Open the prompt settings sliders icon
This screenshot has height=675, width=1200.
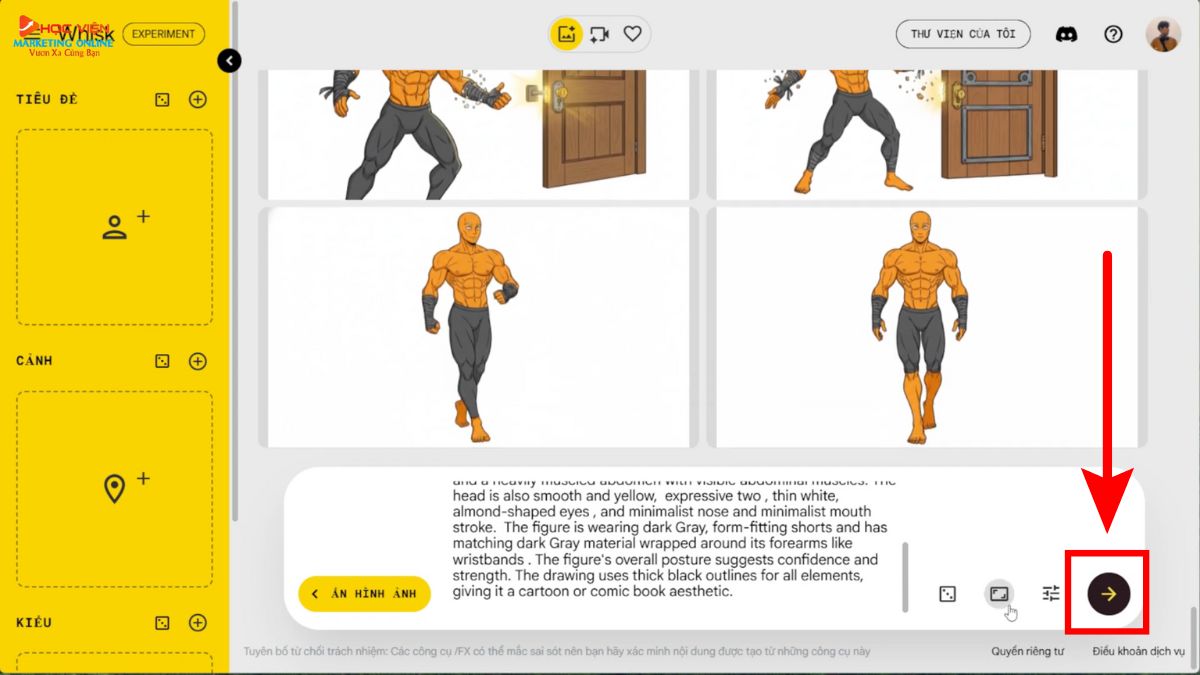[x=1051, y=594]
